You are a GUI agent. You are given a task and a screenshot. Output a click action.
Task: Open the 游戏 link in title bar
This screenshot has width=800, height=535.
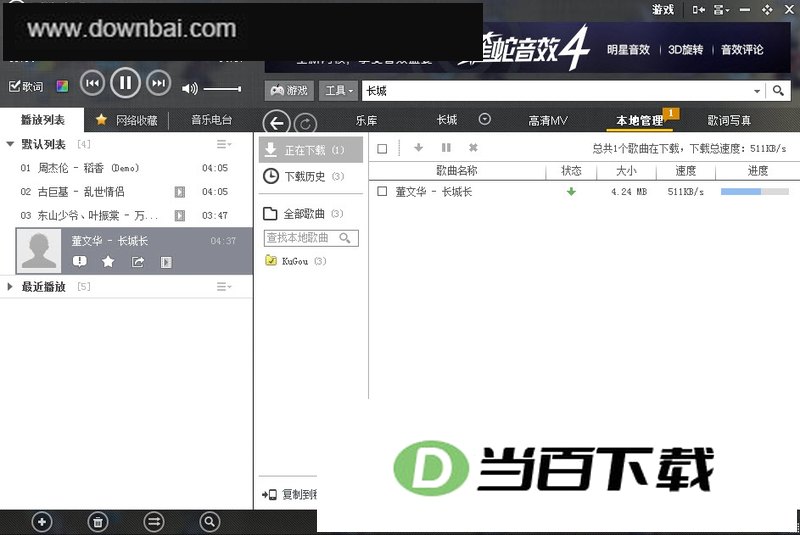[663, 9]
